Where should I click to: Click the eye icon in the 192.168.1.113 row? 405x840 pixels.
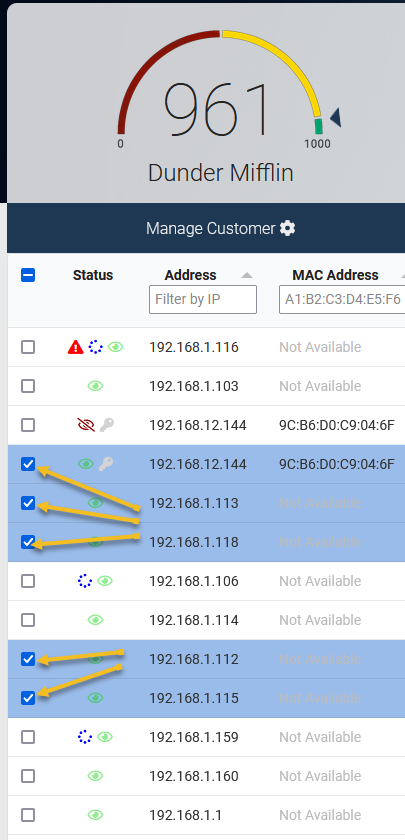click(95, 503)
